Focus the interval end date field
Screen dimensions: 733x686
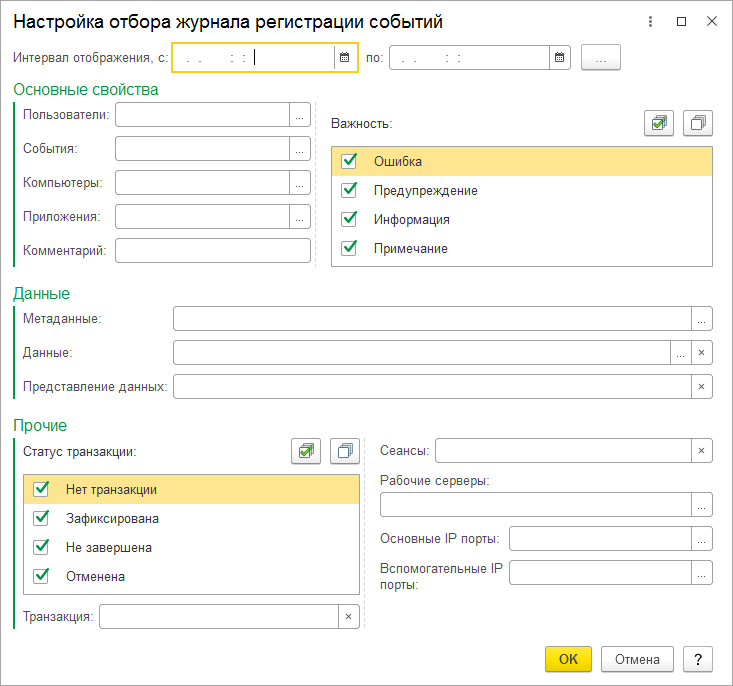469,58
